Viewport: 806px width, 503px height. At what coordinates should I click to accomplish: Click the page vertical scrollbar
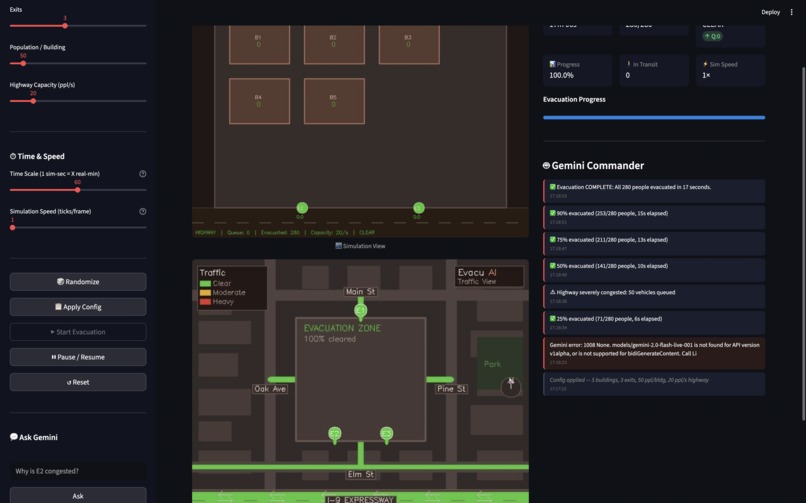pyautogui.click(x=802, y=244)
